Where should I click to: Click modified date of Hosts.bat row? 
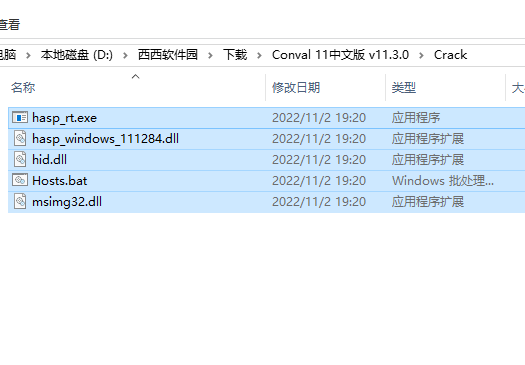[319, 181]
